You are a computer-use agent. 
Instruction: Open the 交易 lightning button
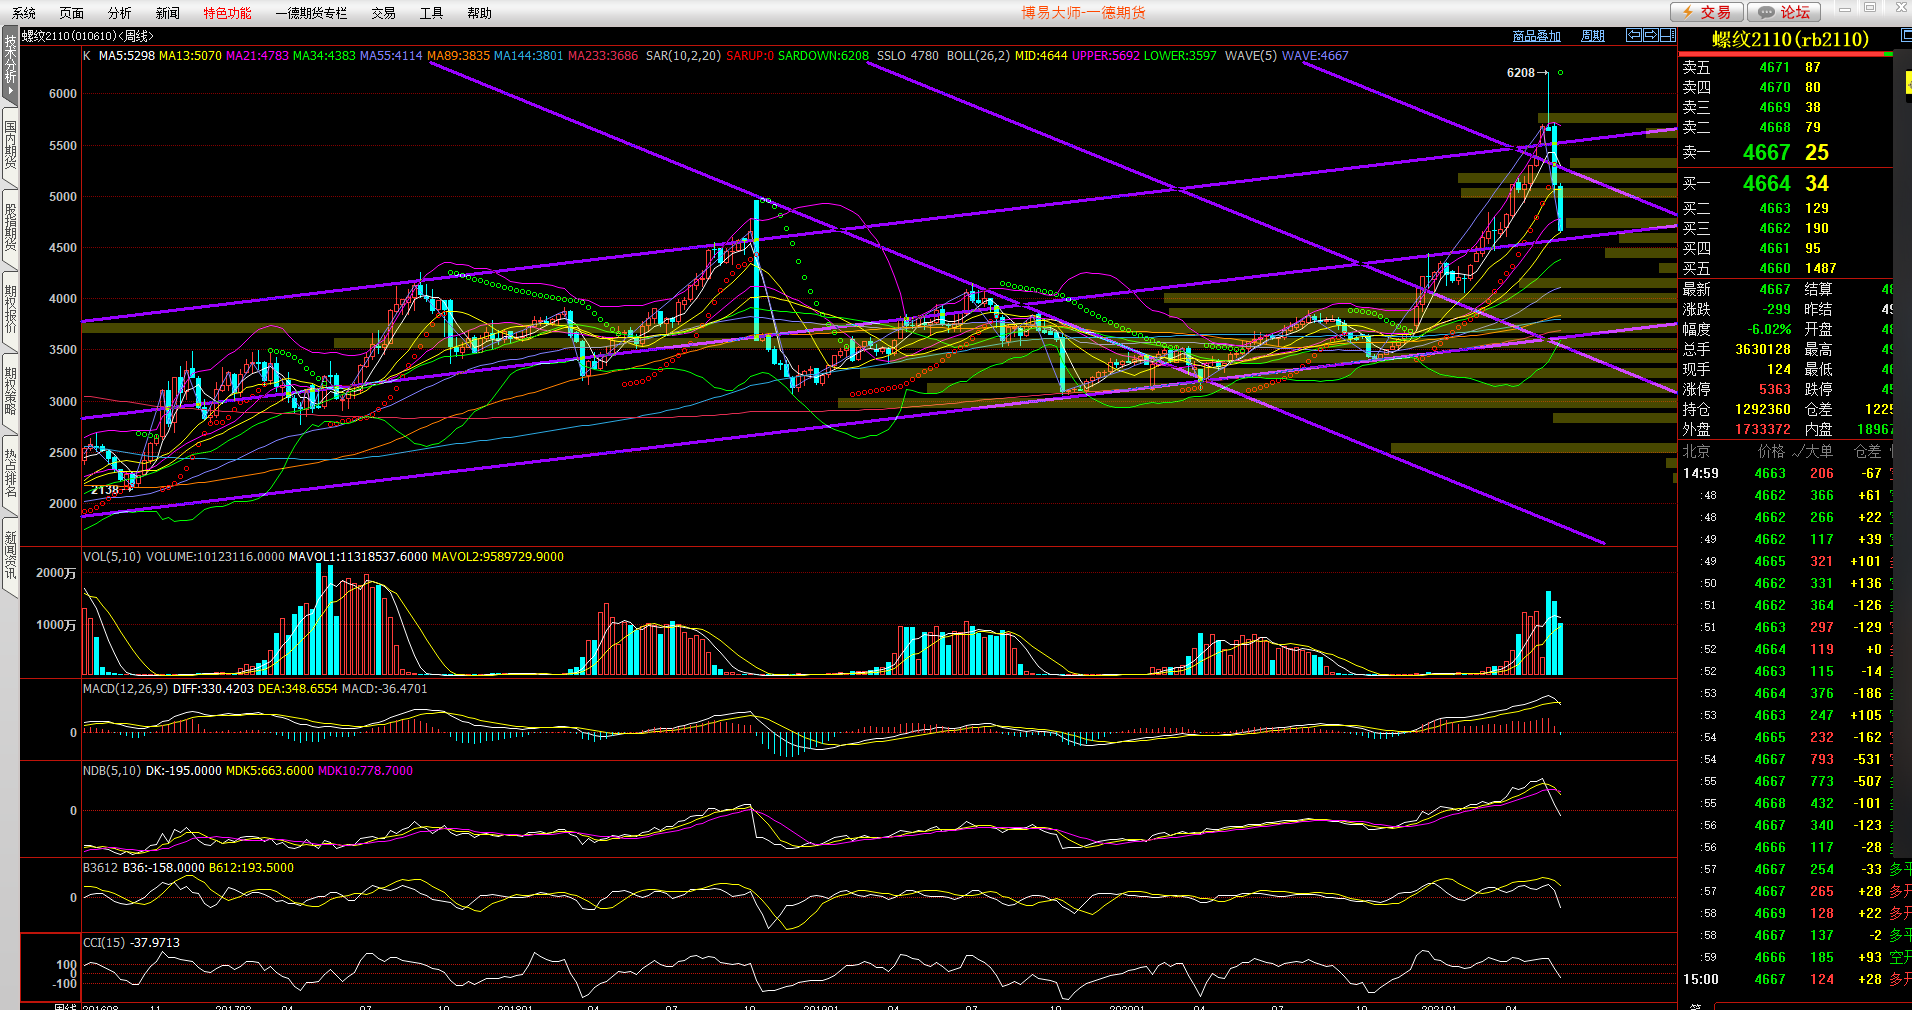(1707, 12)
